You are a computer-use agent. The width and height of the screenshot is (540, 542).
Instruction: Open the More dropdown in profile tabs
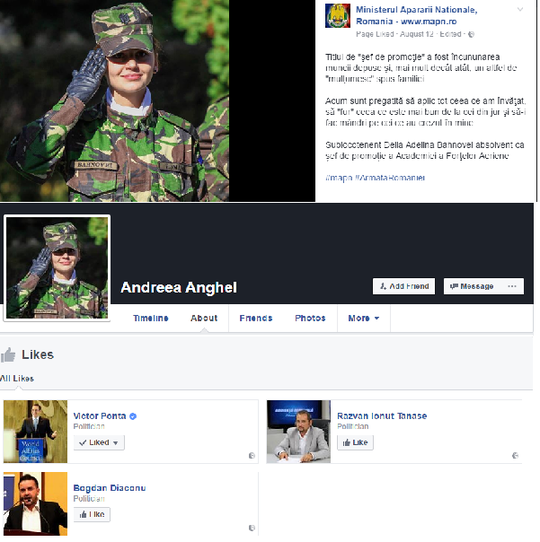click(x=364, y=318)
